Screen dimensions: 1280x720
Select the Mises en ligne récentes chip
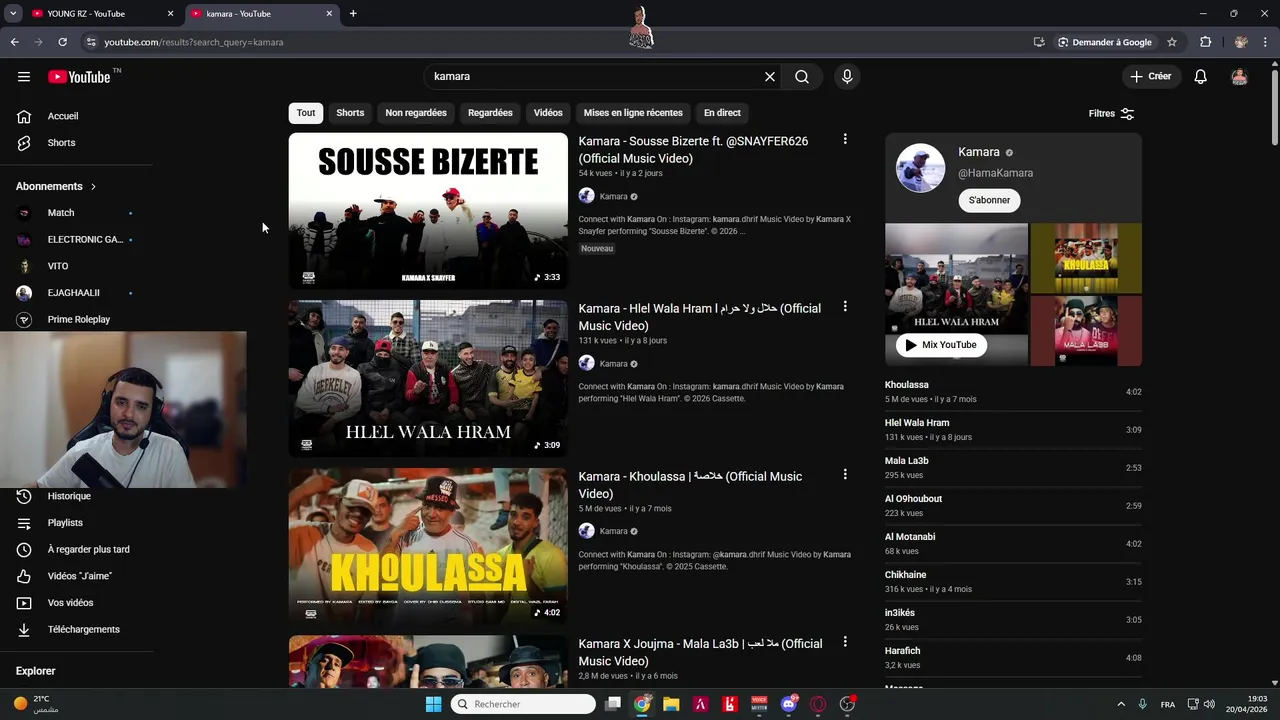tap(633, 113)
